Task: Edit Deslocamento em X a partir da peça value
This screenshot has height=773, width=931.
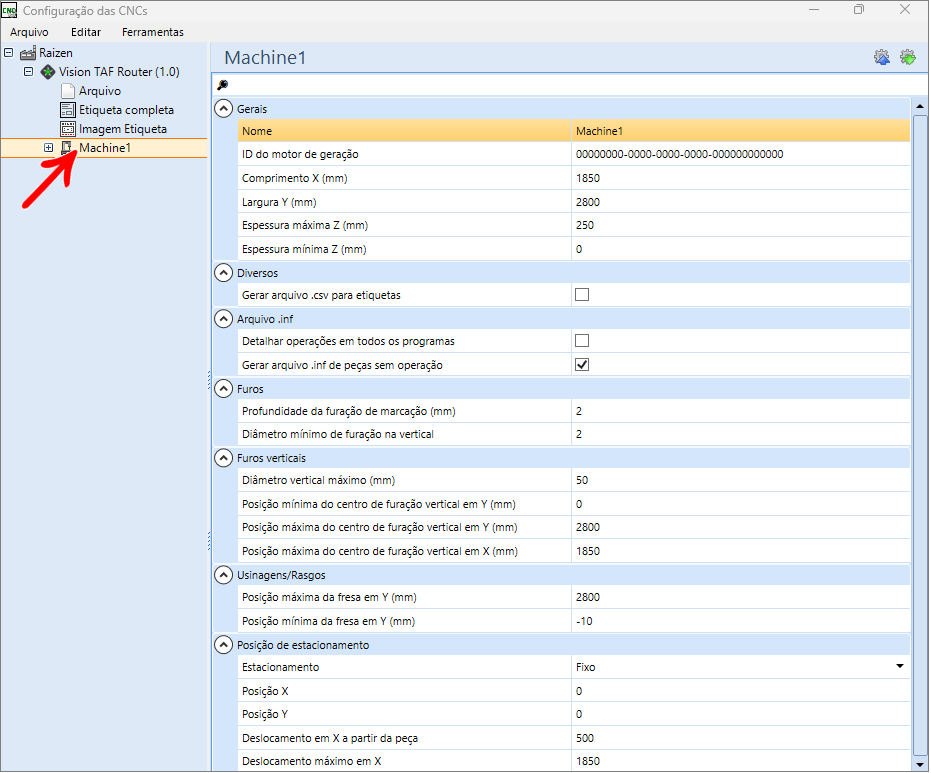Action: click(740, 738)
